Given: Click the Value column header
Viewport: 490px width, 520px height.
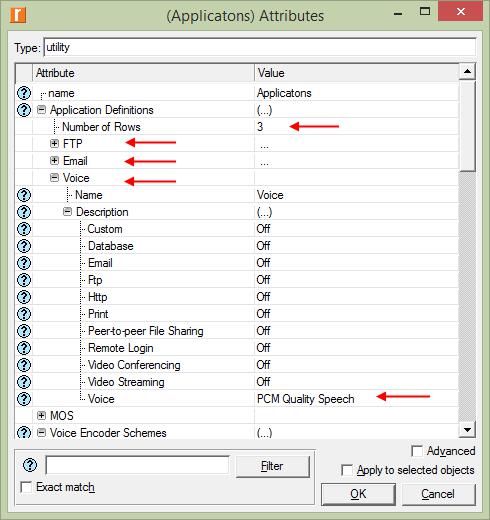Looking at the screenshot, I should [357, 73].
